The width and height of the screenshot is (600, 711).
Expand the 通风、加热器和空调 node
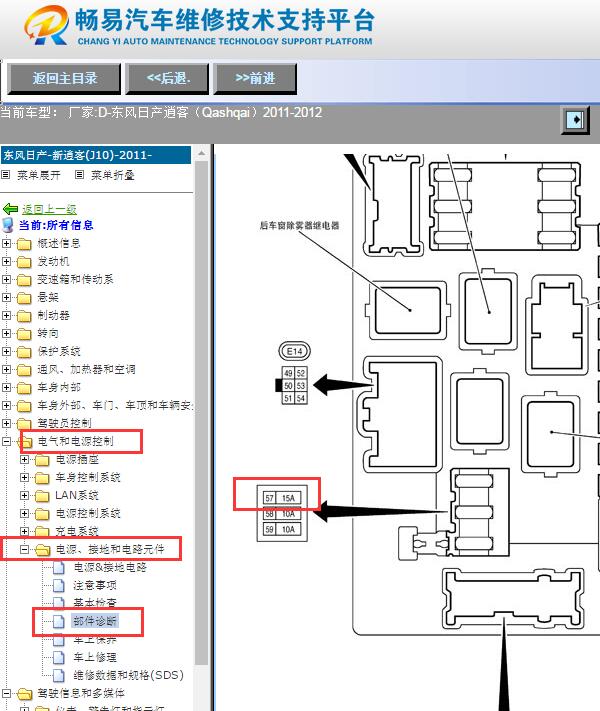(x=6, y=370)
